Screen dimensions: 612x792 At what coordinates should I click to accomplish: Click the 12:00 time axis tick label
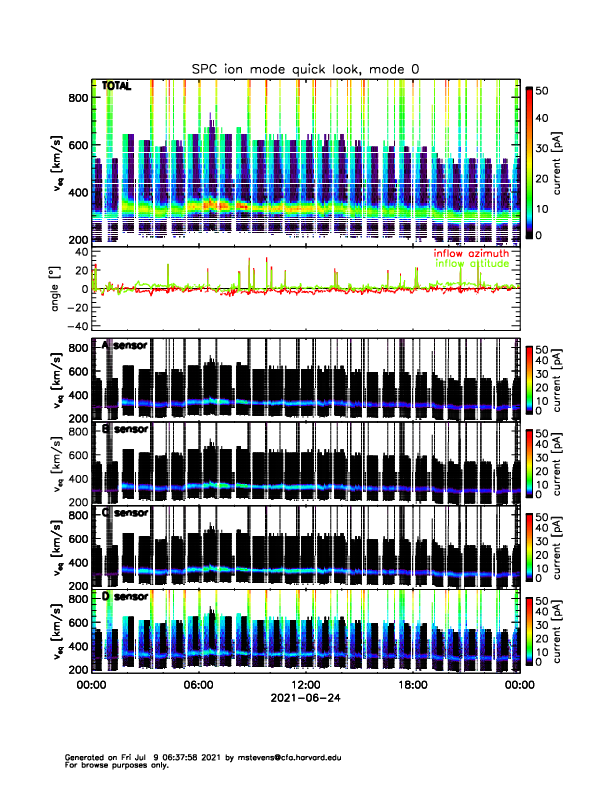click(x=305, y=685)
